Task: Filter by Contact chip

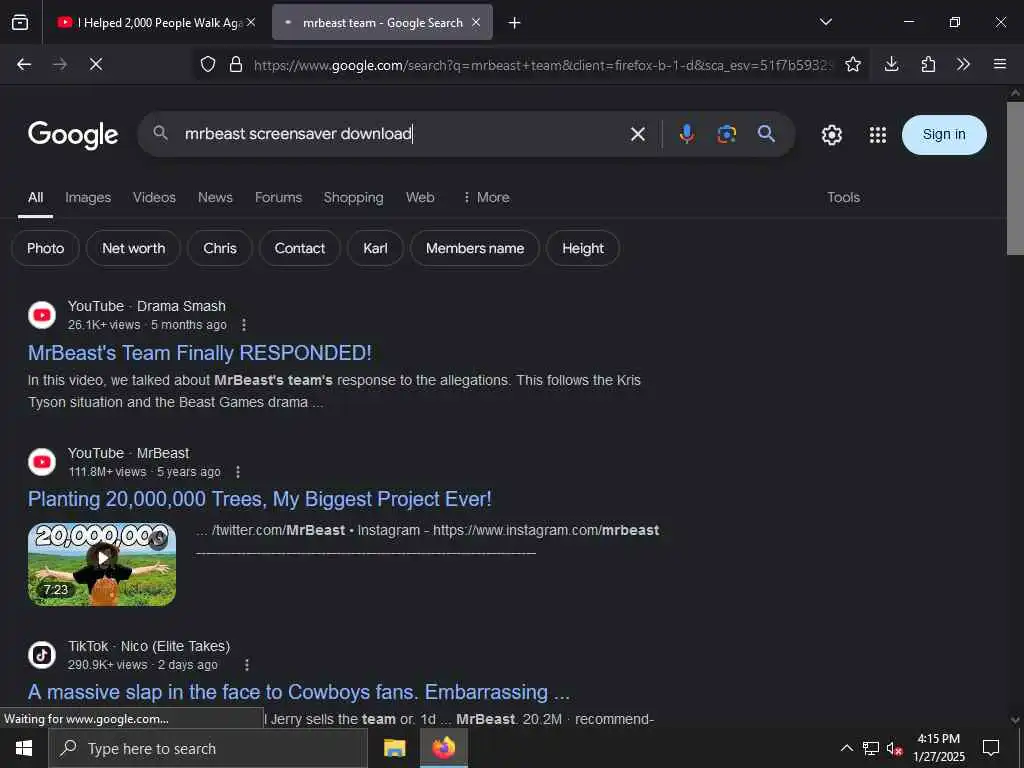Action: [299, 248]
